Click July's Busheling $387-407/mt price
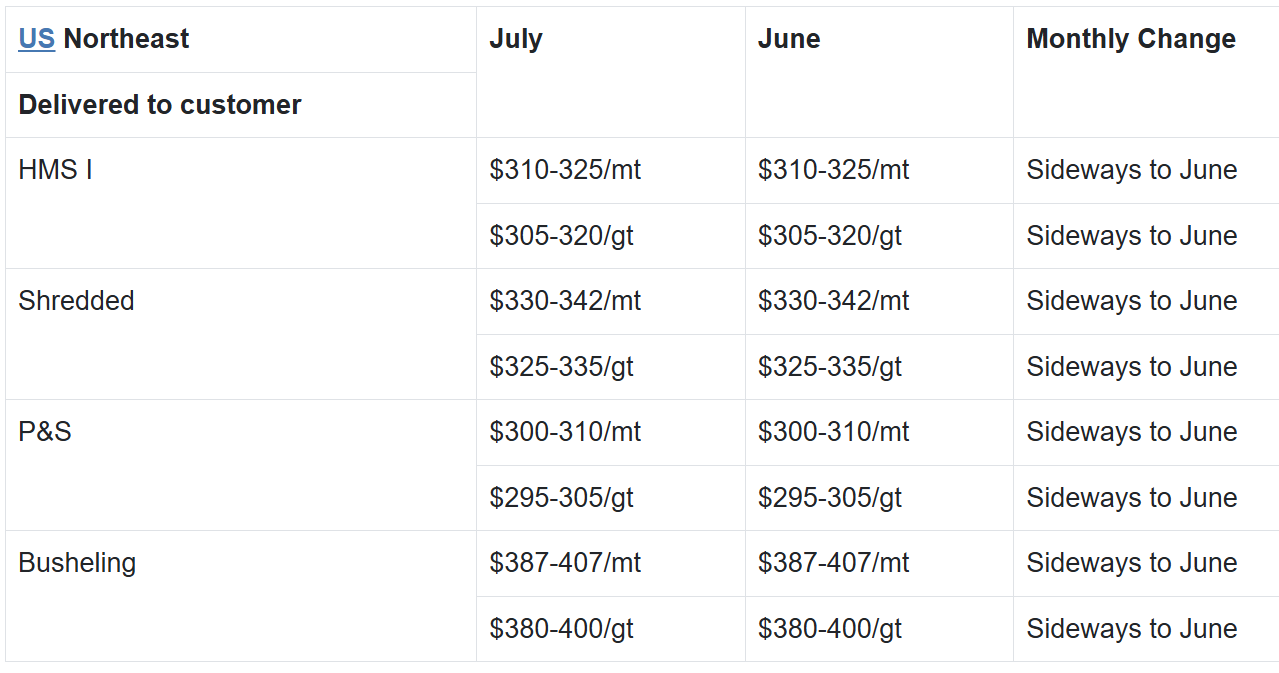The width and height of the screenshot is (1279, 673). point(565,563)
